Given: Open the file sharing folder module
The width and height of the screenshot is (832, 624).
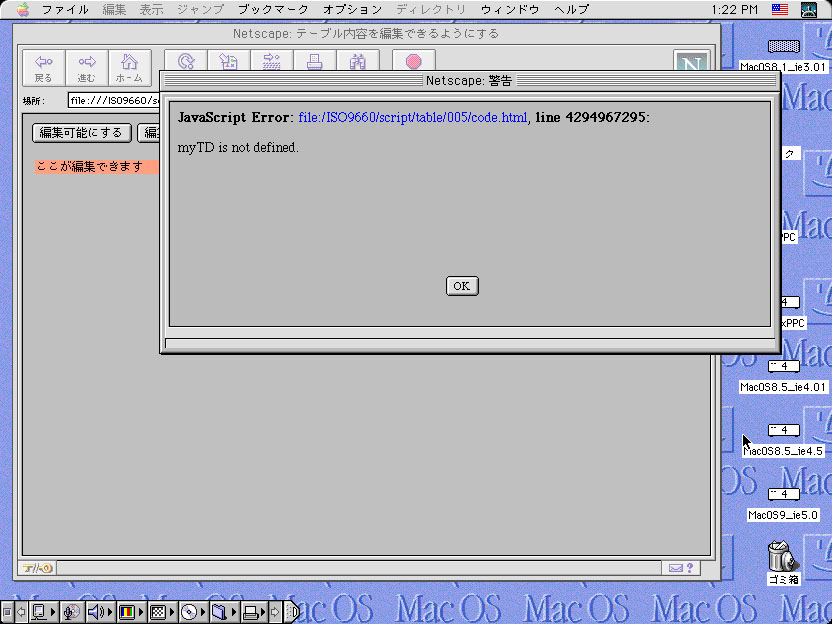Looking at the screenshot, I should click(x=224, y=612).
